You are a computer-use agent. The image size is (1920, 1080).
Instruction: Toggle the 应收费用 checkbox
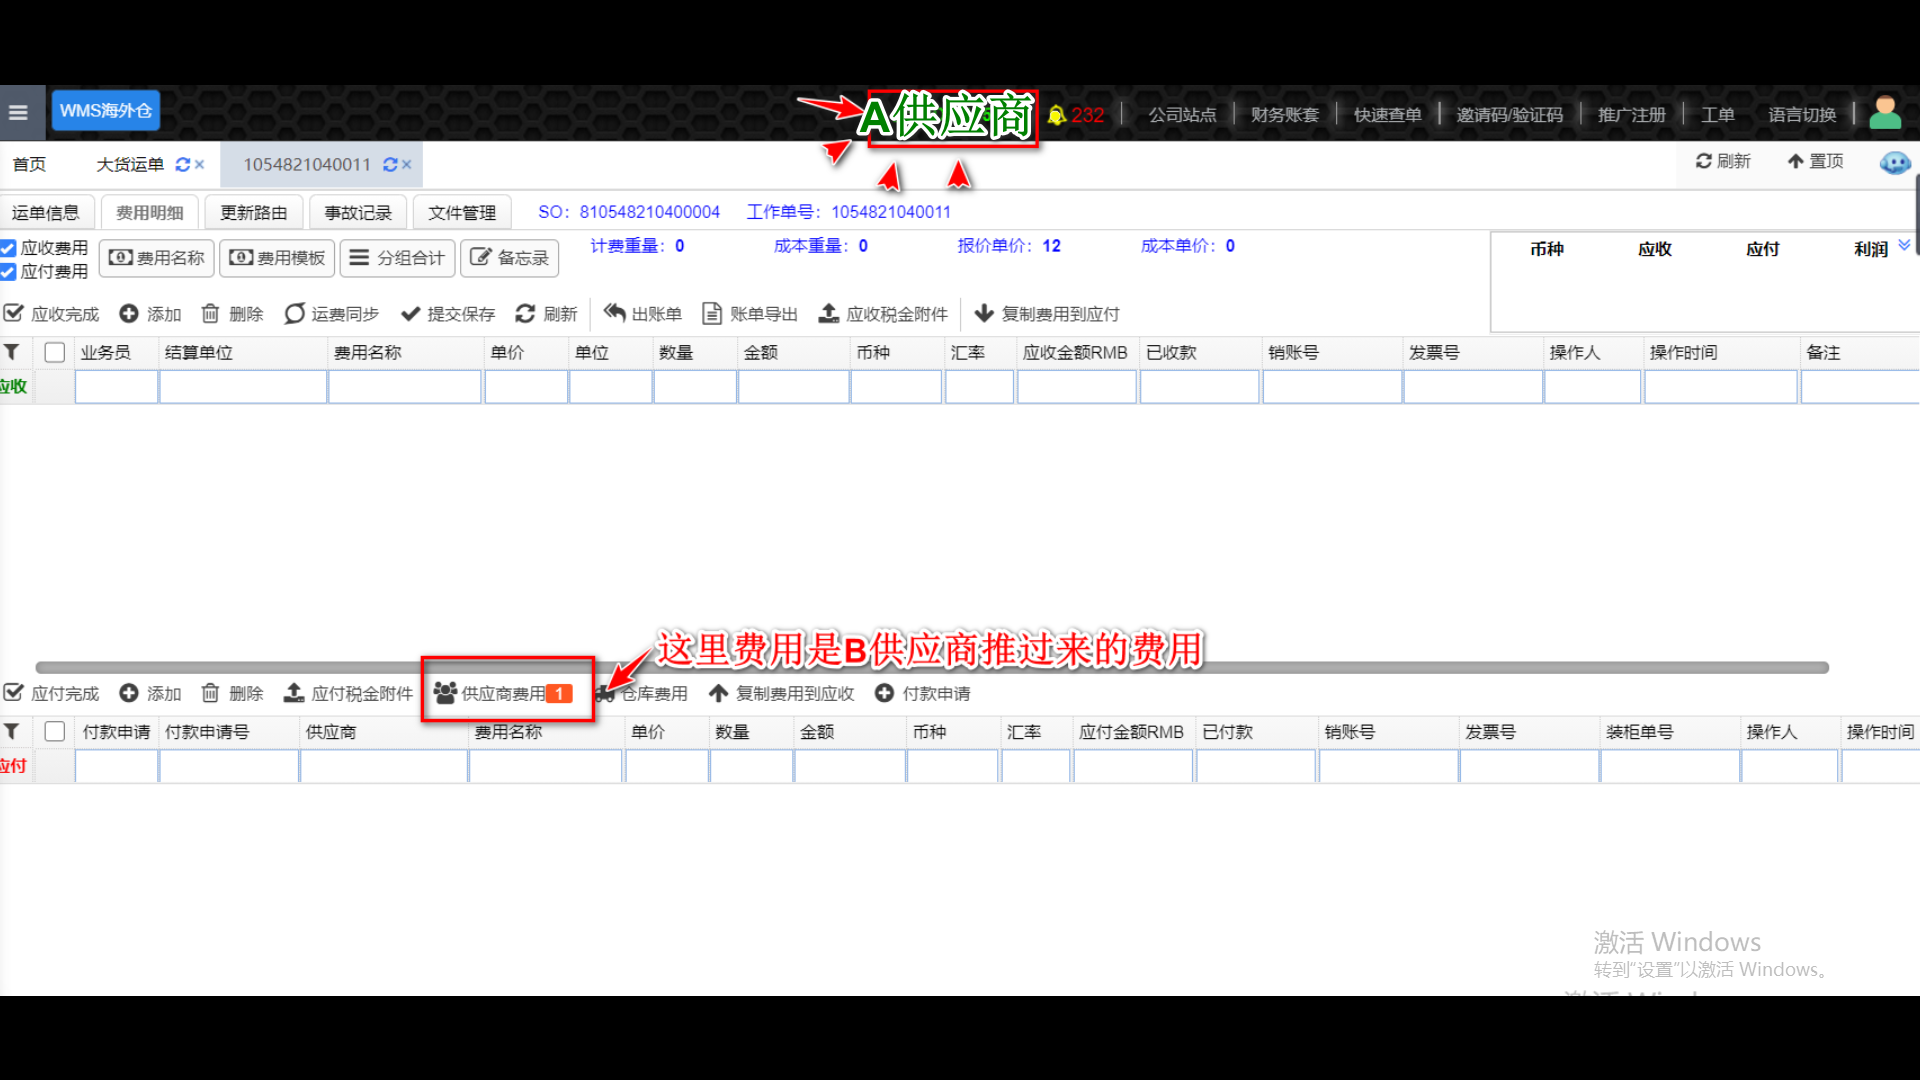coord(9,248)
